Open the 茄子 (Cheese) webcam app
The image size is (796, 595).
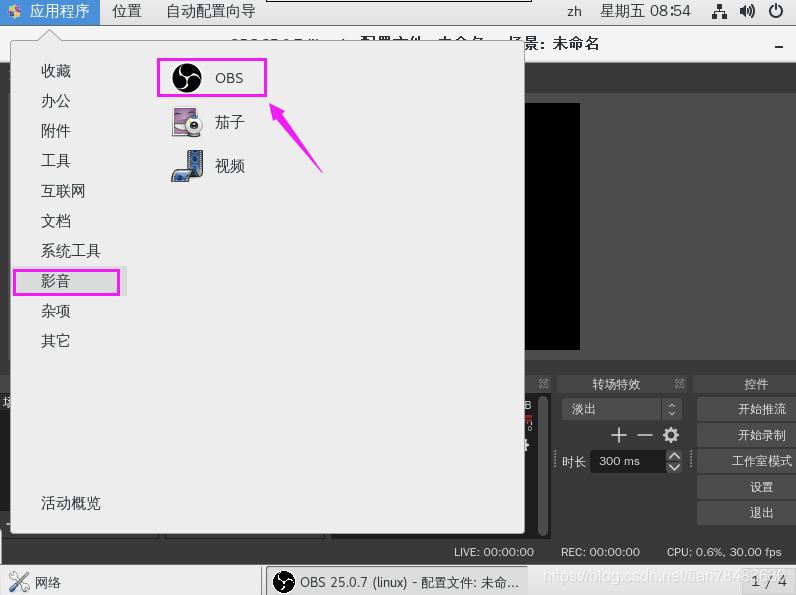click(x=209, y=122)
